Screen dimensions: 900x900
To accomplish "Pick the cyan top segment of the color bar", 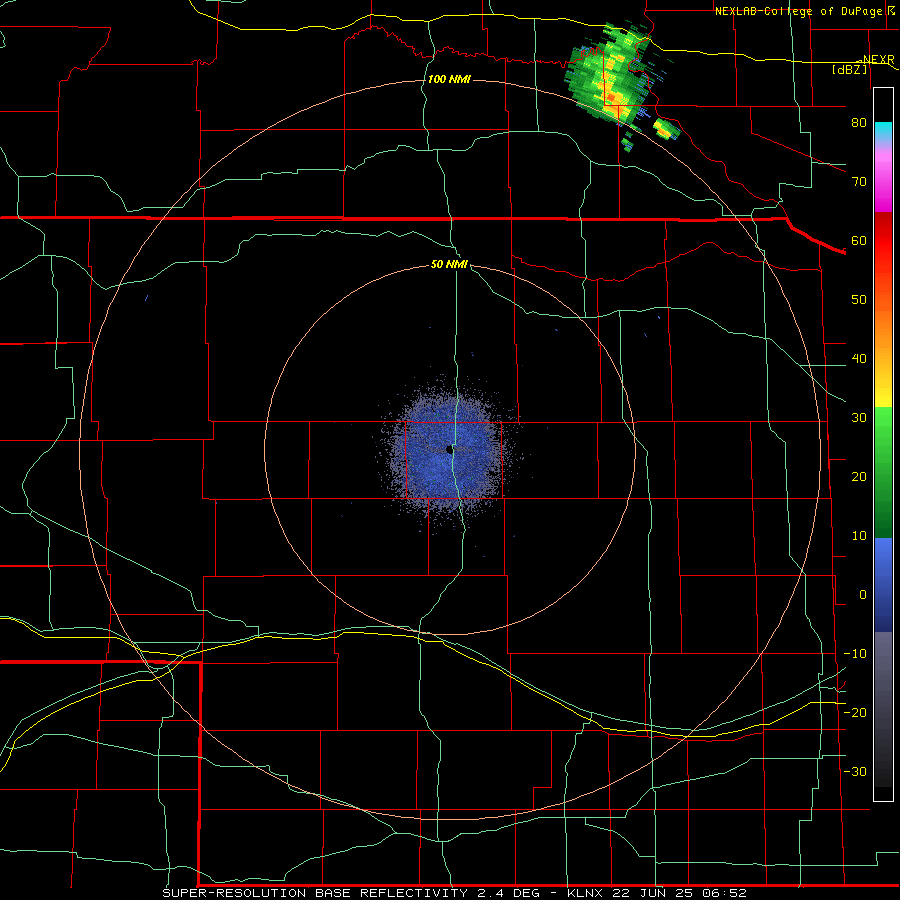I will (x=883, y=132).
